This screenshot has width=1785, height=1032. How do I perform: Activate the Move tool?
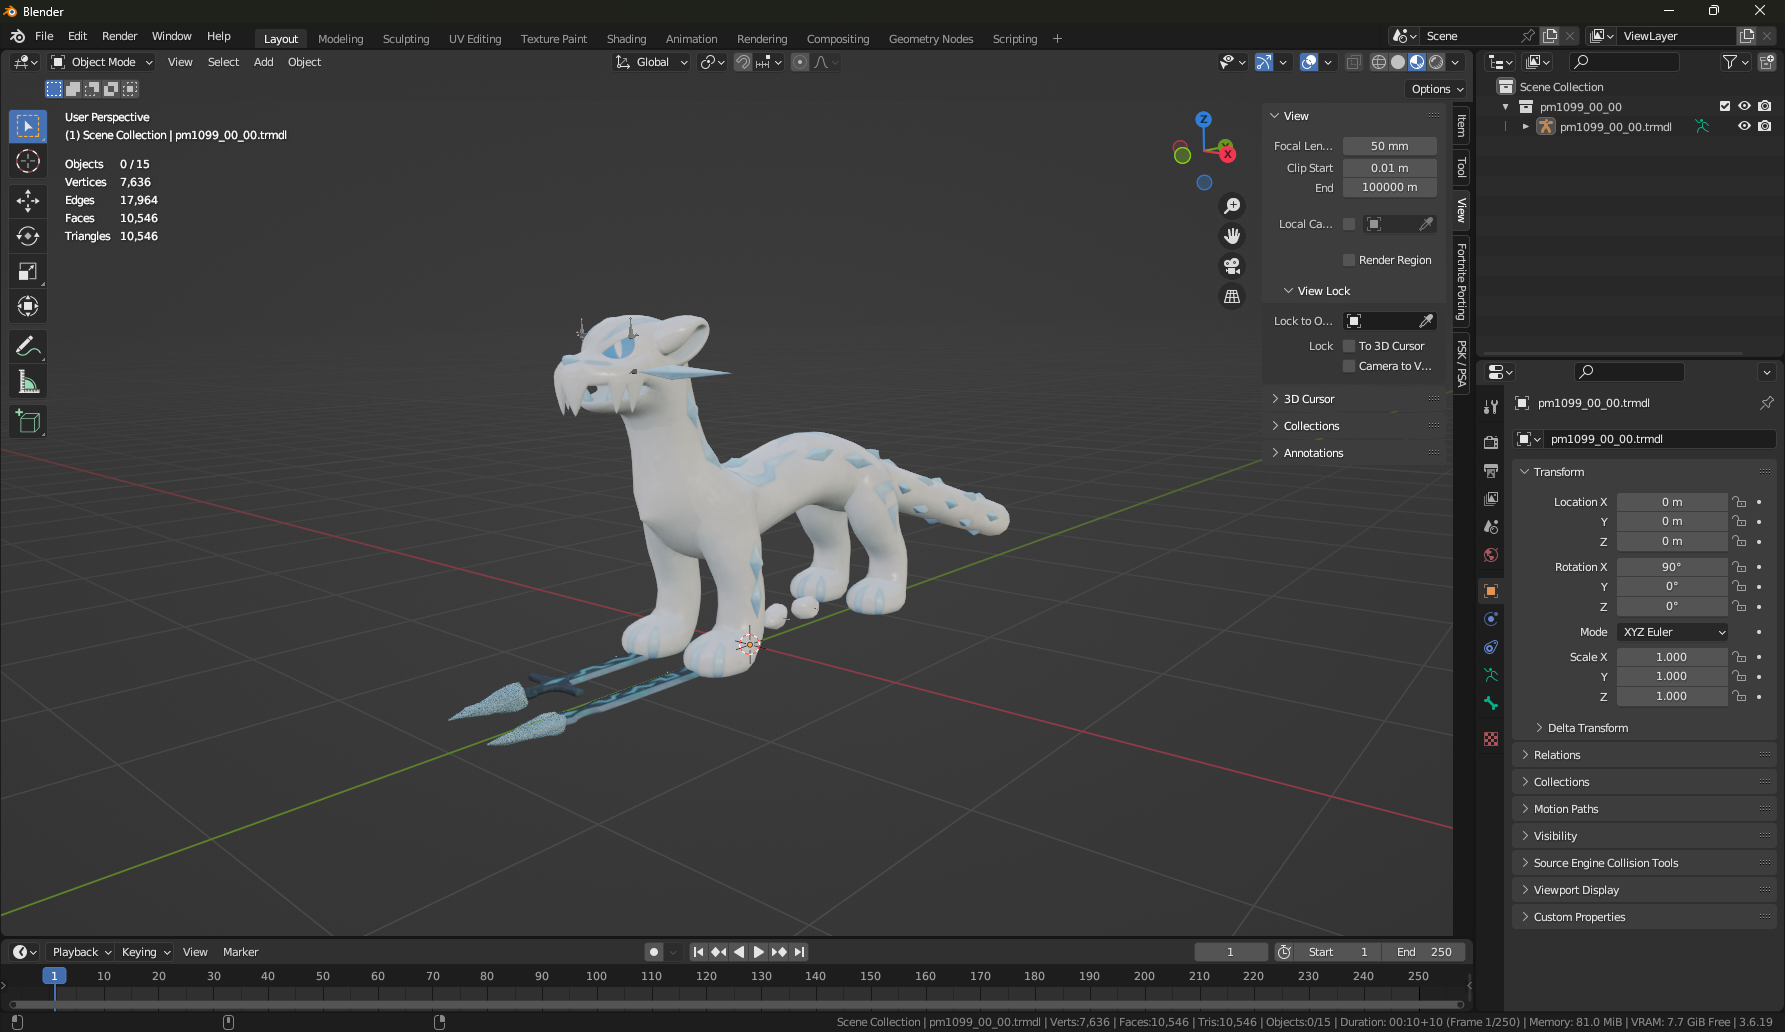pyautogui.click(x=28, y=201)
